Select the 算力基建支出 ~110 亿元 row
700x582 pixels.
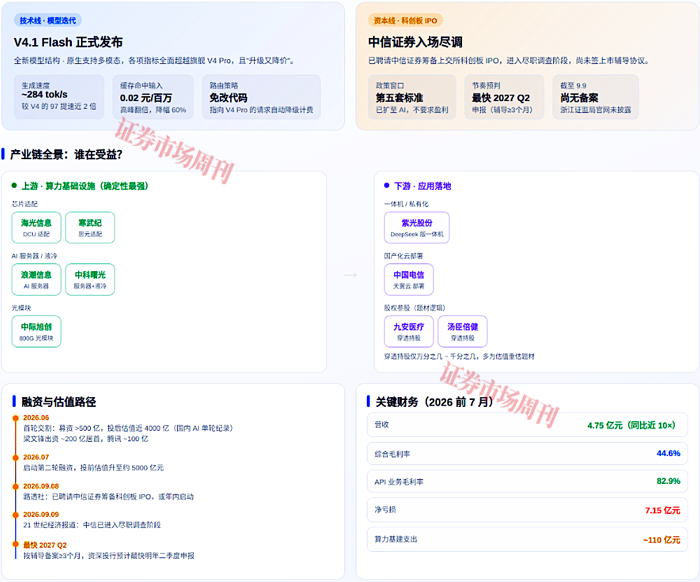tap(527, 539)
